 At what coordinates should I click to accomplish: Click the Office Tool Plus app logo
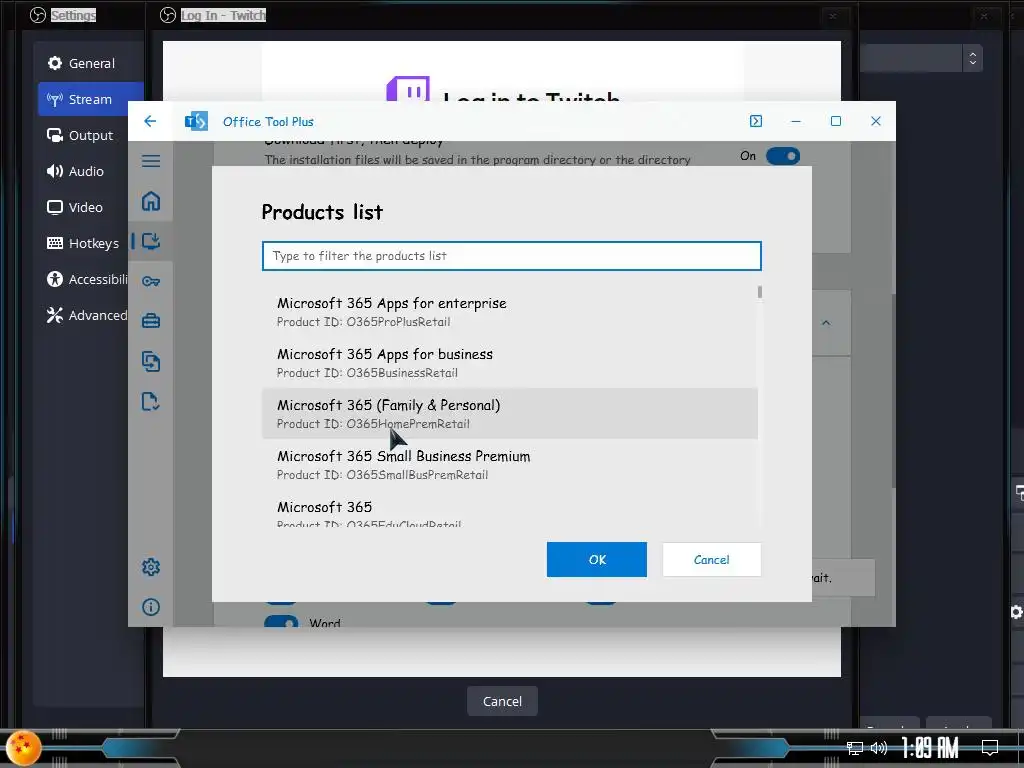[x=196, y=121]
